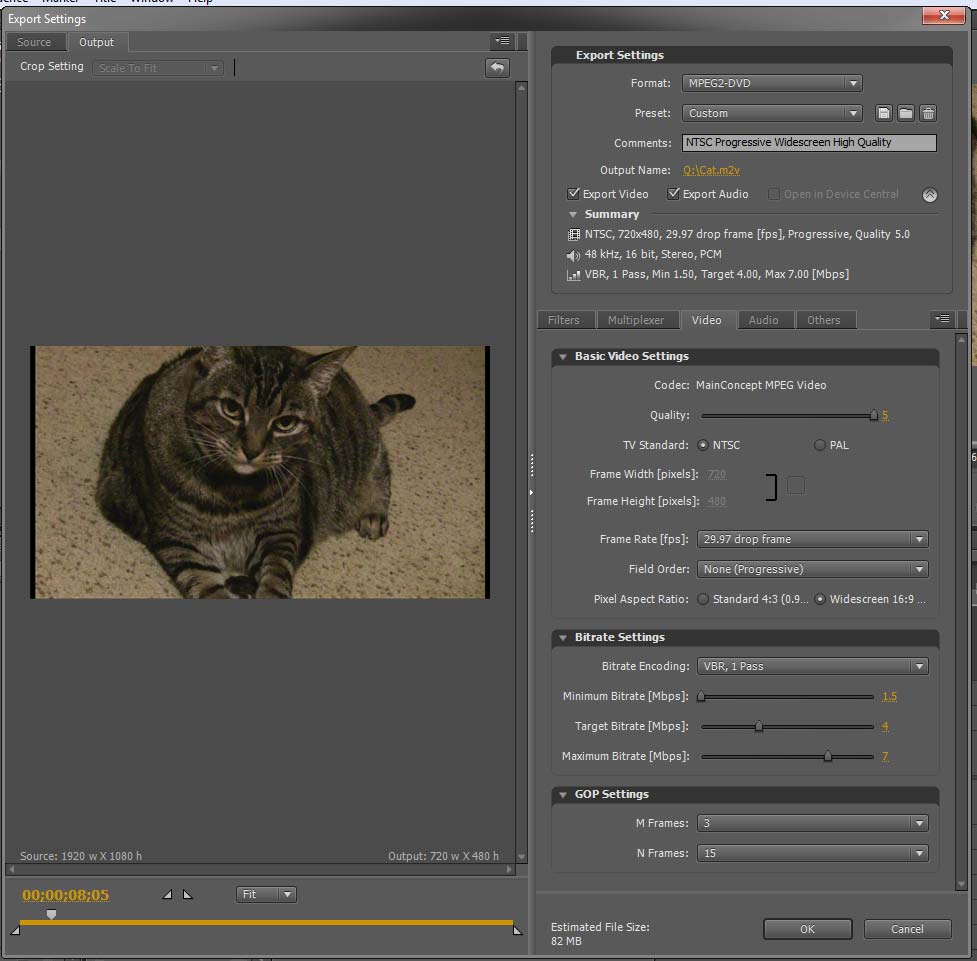Screen dimensions: 977x961
Task: Click the Delete Preset trash icon
Action: [x=928, y=113]
